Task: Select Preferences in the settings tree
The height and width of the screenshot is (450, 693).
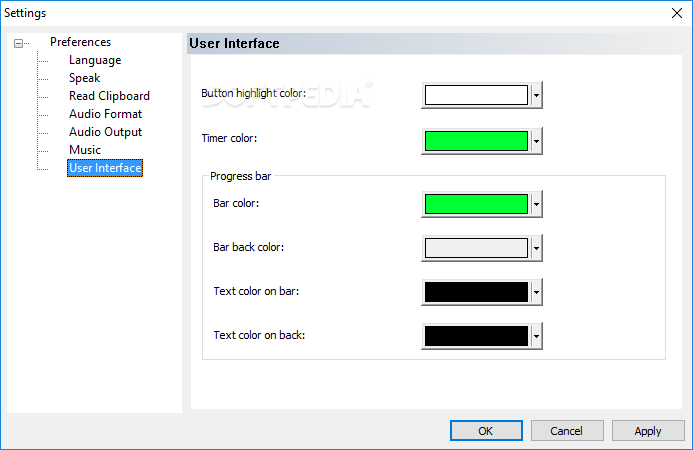Action: 80,42
